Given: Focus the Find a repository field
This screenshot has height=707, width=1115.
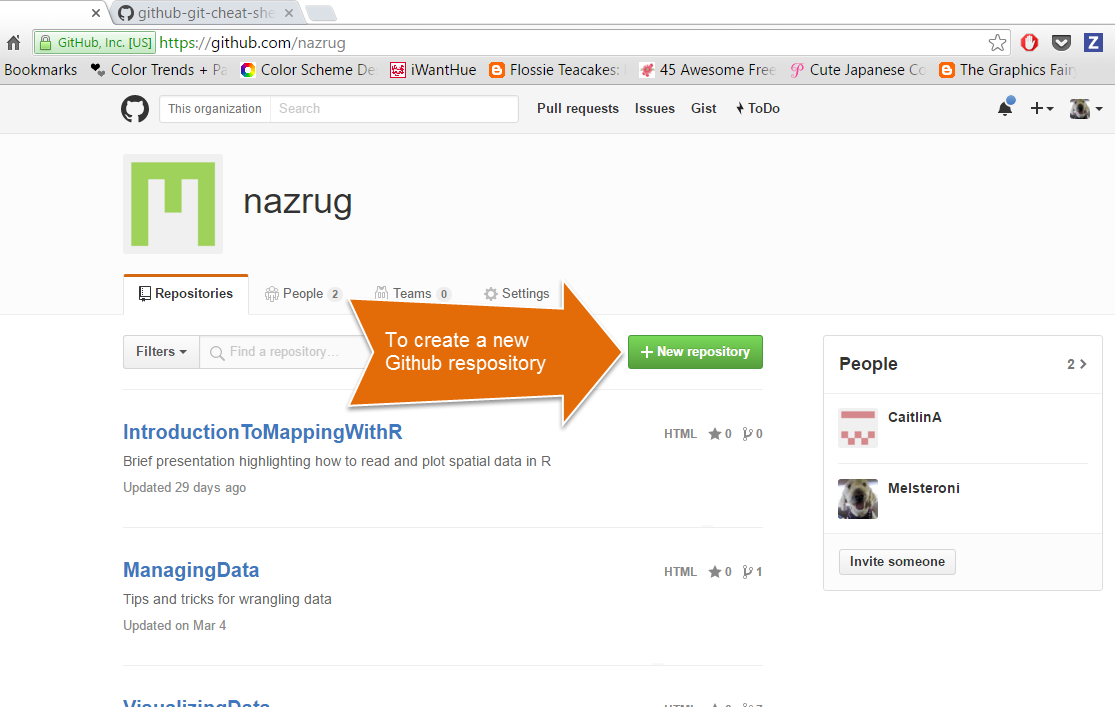Looking at the screenshot, I should click(284, 352).
